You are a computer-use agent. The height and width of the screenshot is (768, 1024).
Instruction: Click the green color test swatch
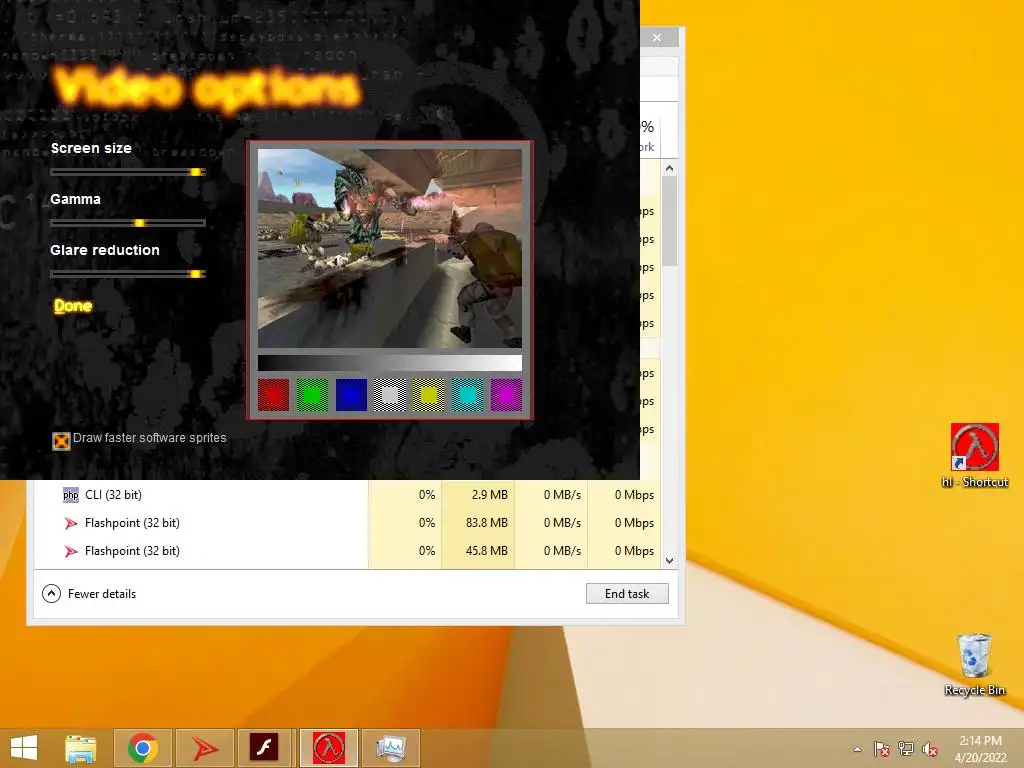[x=312, y=394]
